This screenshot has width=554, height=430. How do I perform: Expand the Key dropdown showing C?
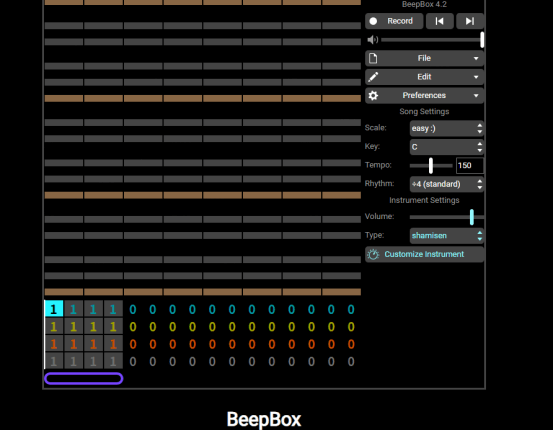pyautogui.click(x=447, y=147)
